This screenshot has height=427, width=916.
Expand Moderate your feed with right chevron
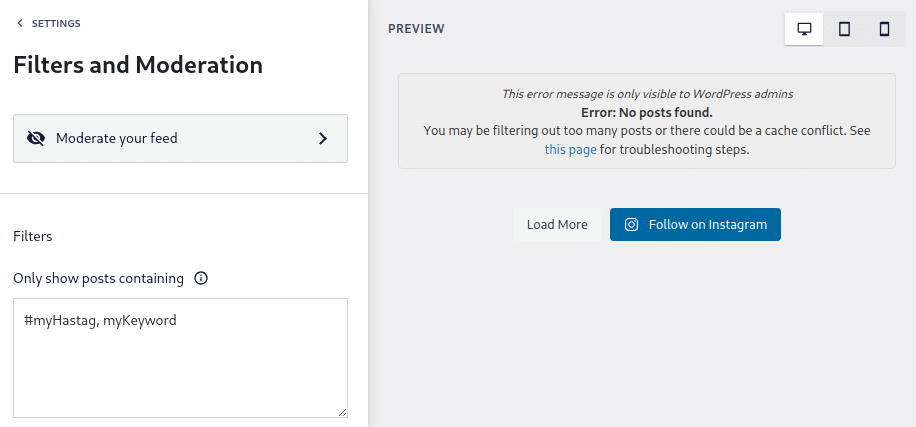(x=323, y=138)
